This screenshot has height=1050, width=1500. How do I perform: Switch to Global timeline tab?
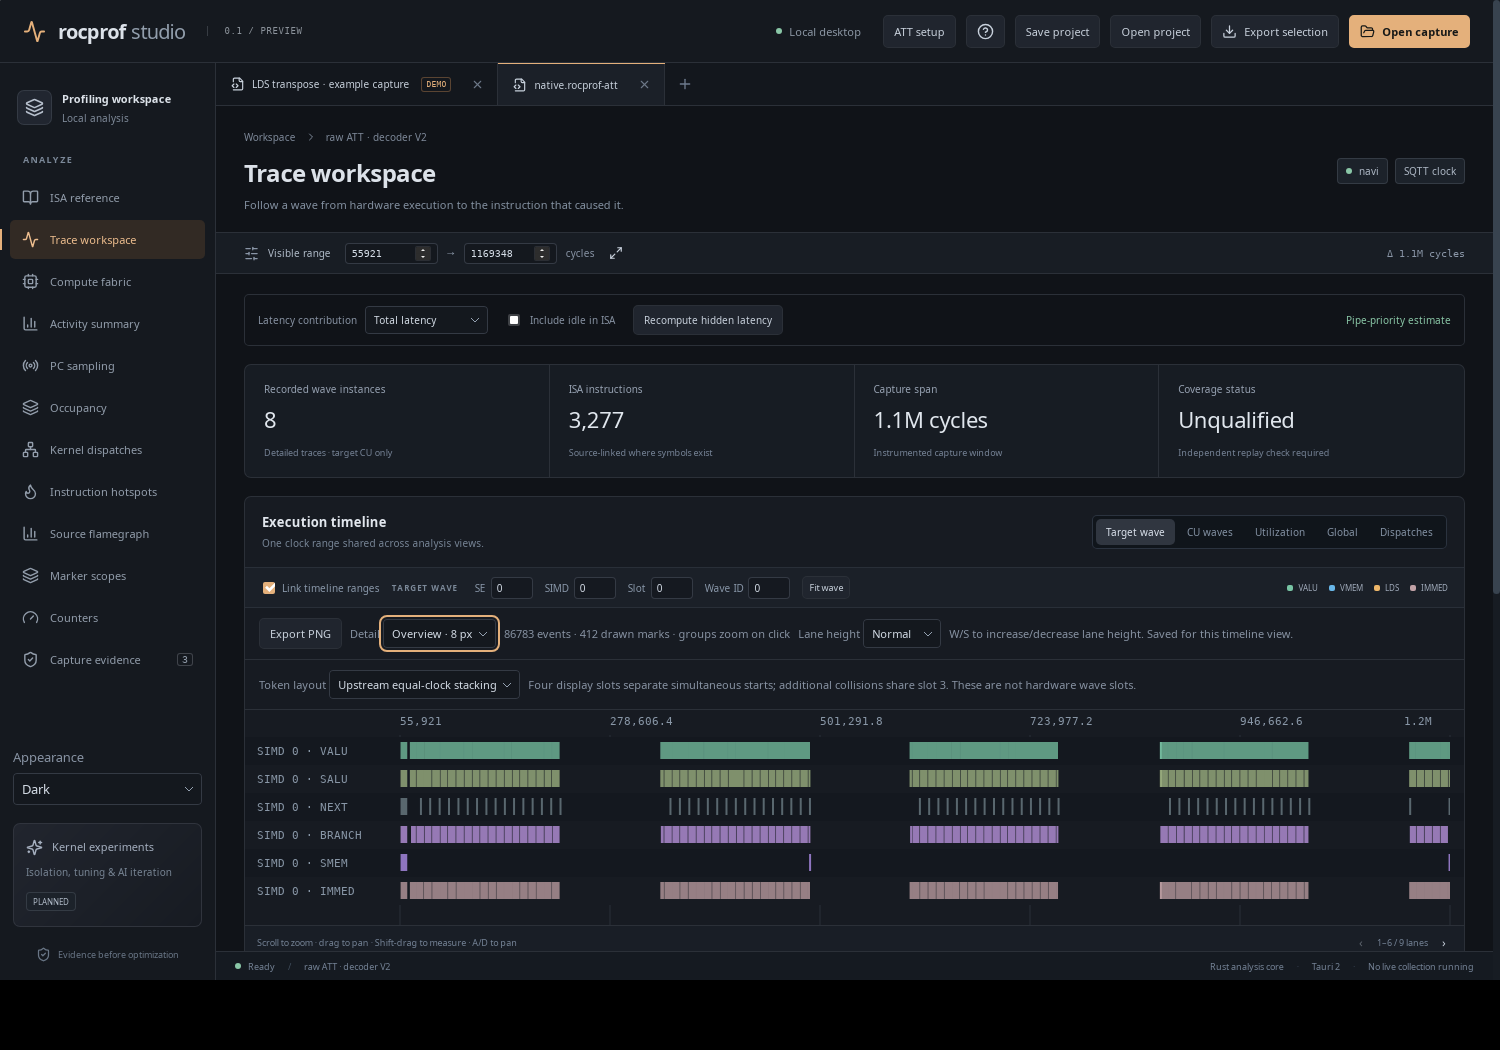[1342, 532]
